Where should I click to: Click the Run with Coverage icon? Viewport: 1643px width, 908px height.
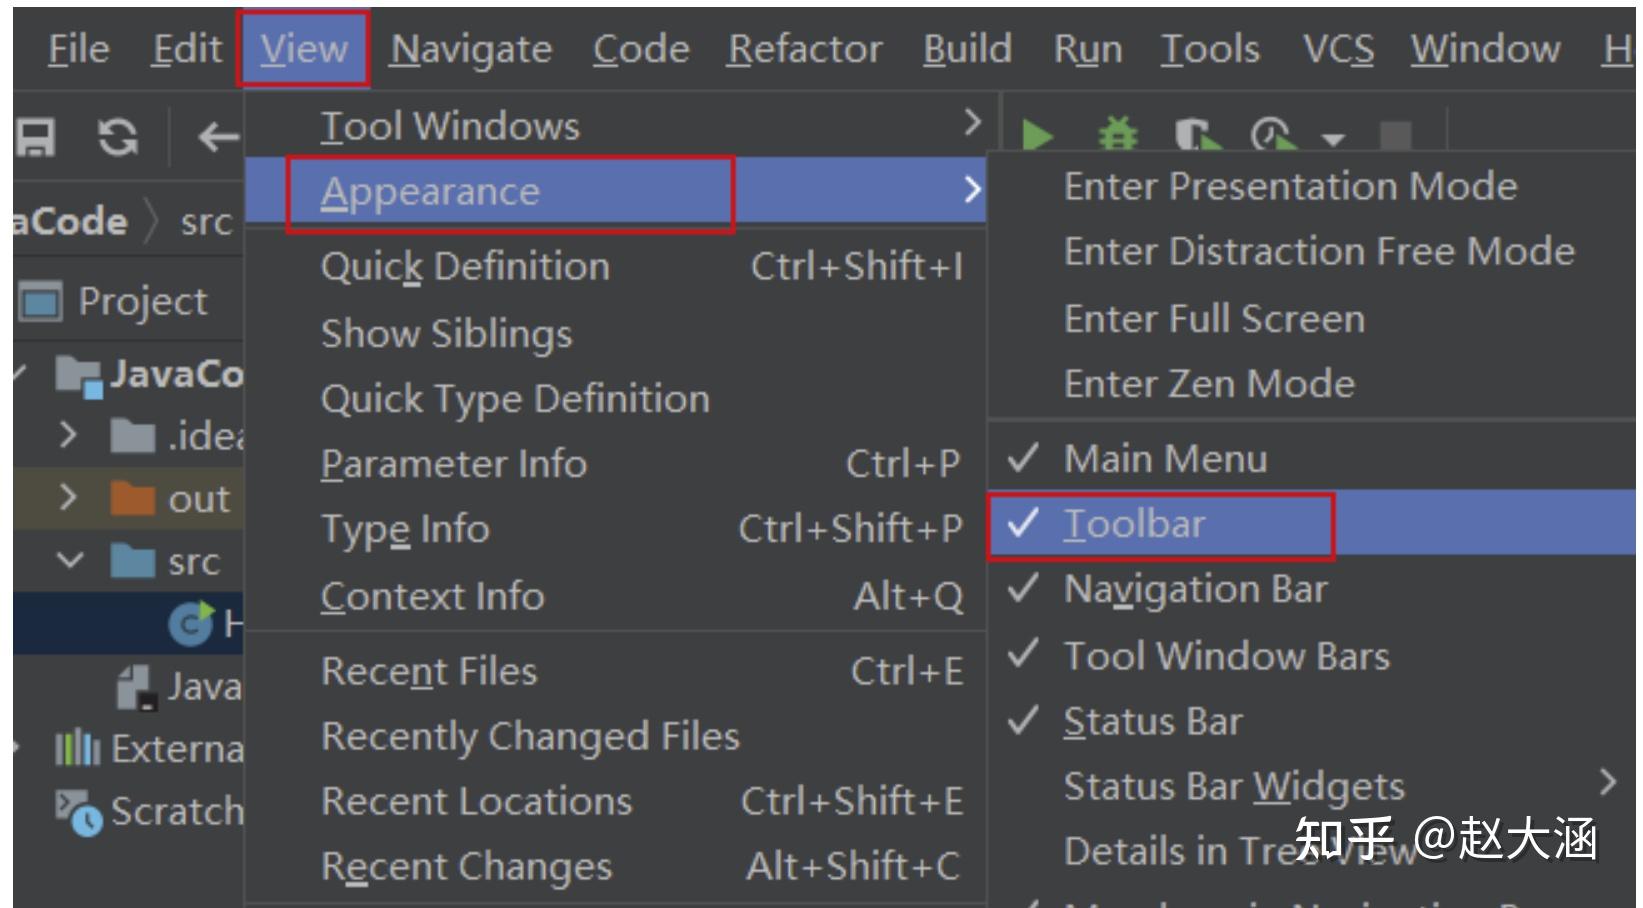click(x=1196, y=134)
